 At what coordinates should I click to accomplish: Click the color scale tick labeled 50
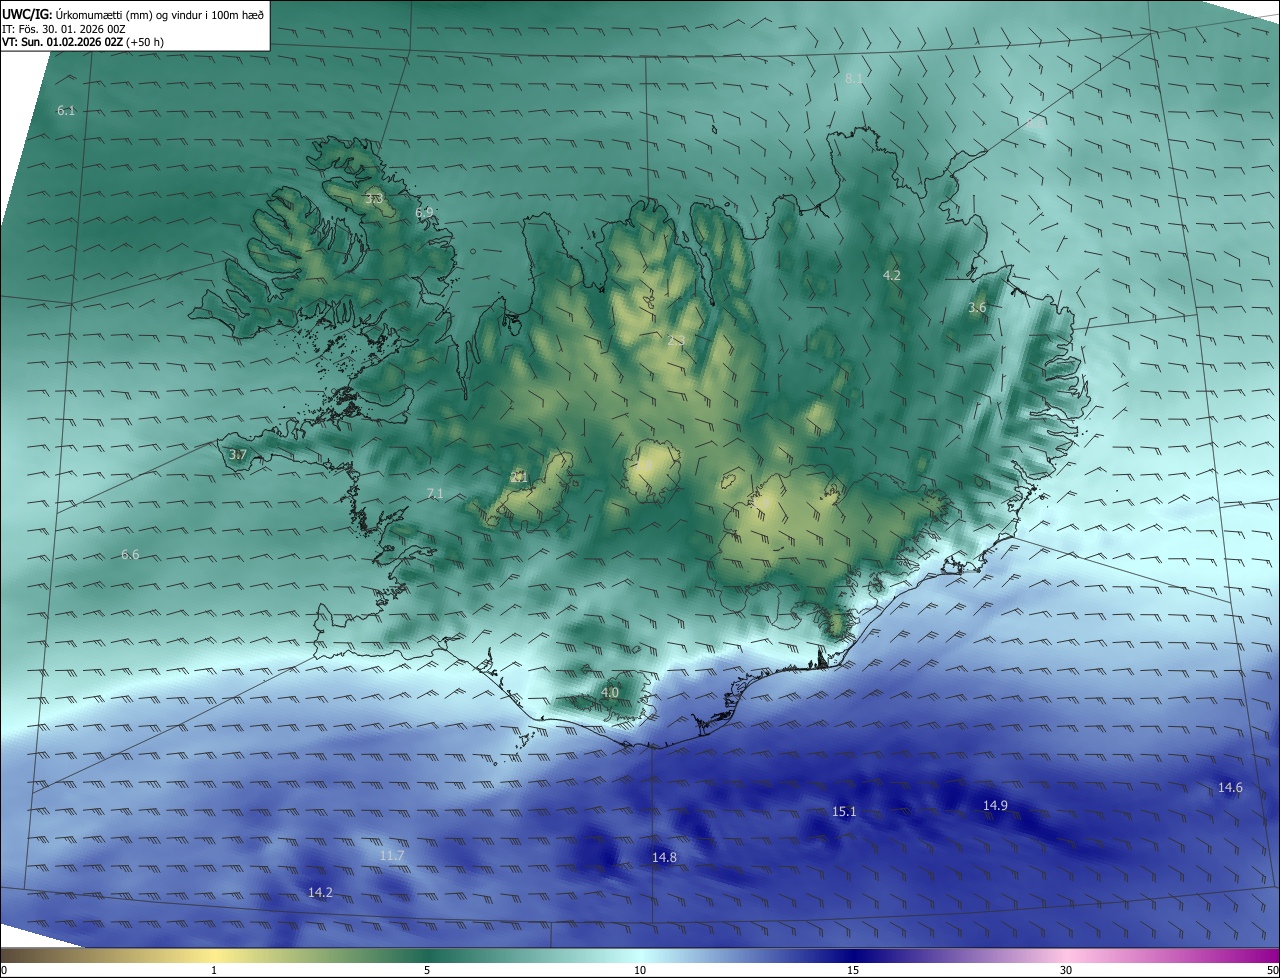click(1272, 970)
